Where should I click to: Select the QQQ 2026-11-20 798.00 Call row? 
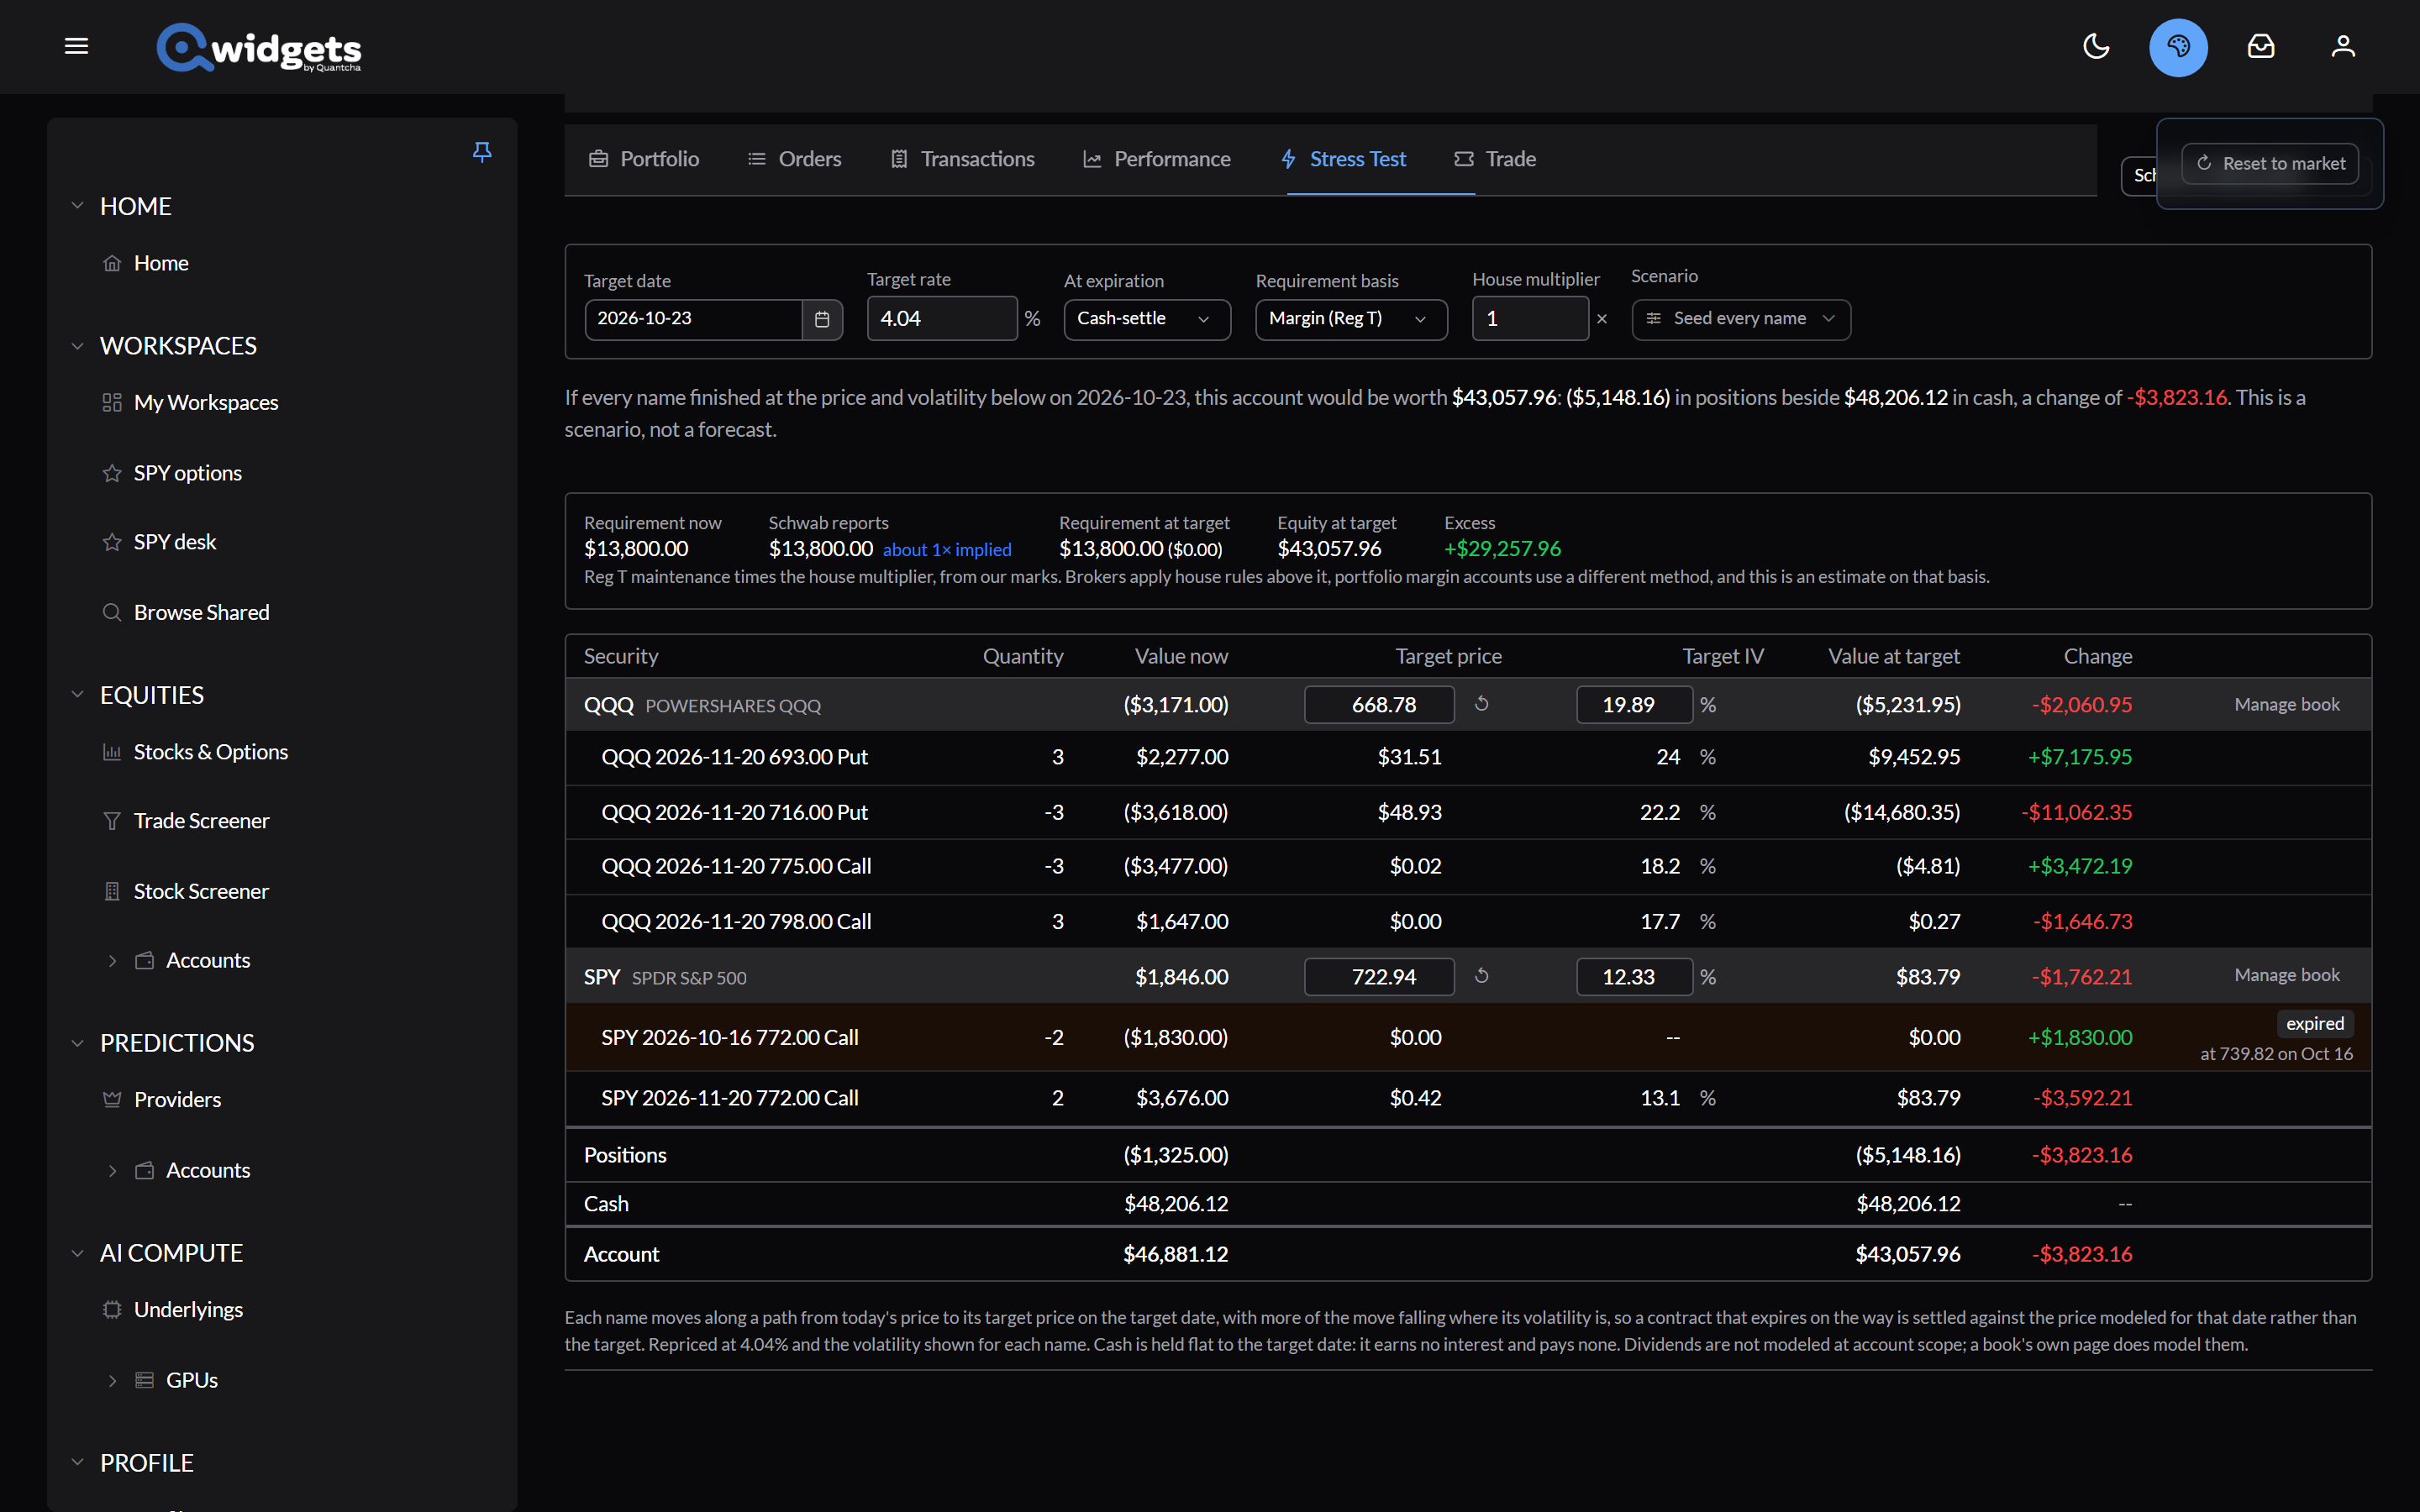(1468, 921)
